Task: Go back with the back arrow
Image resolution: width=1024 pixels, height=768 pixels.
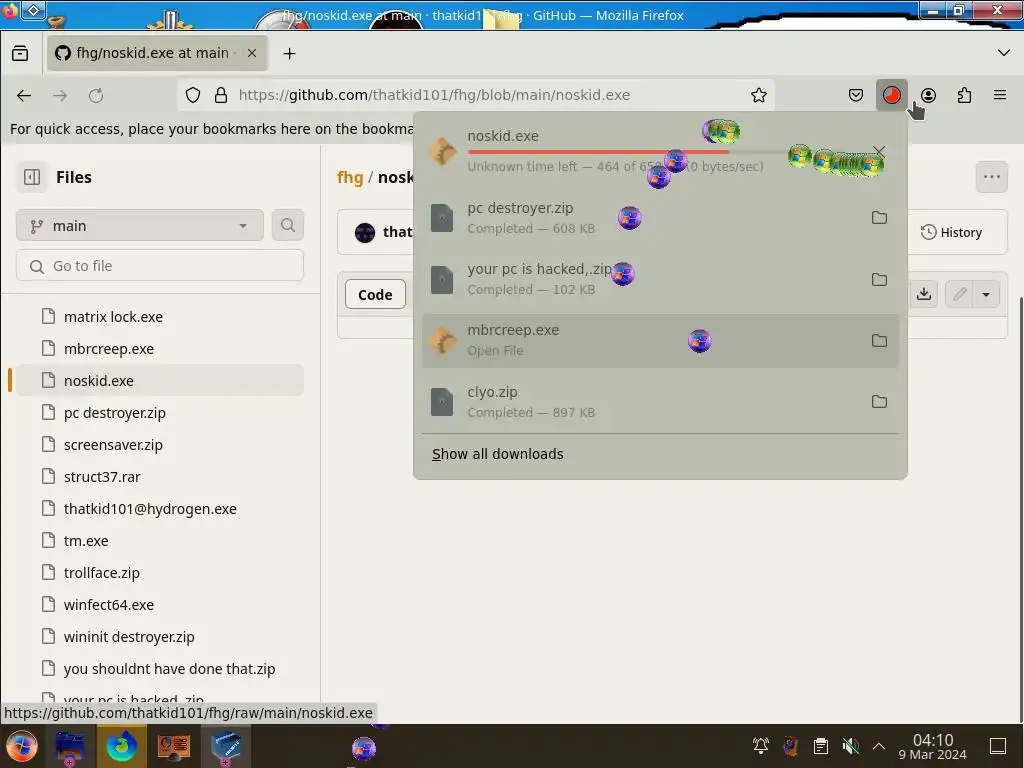Action: tap(24, 95)
